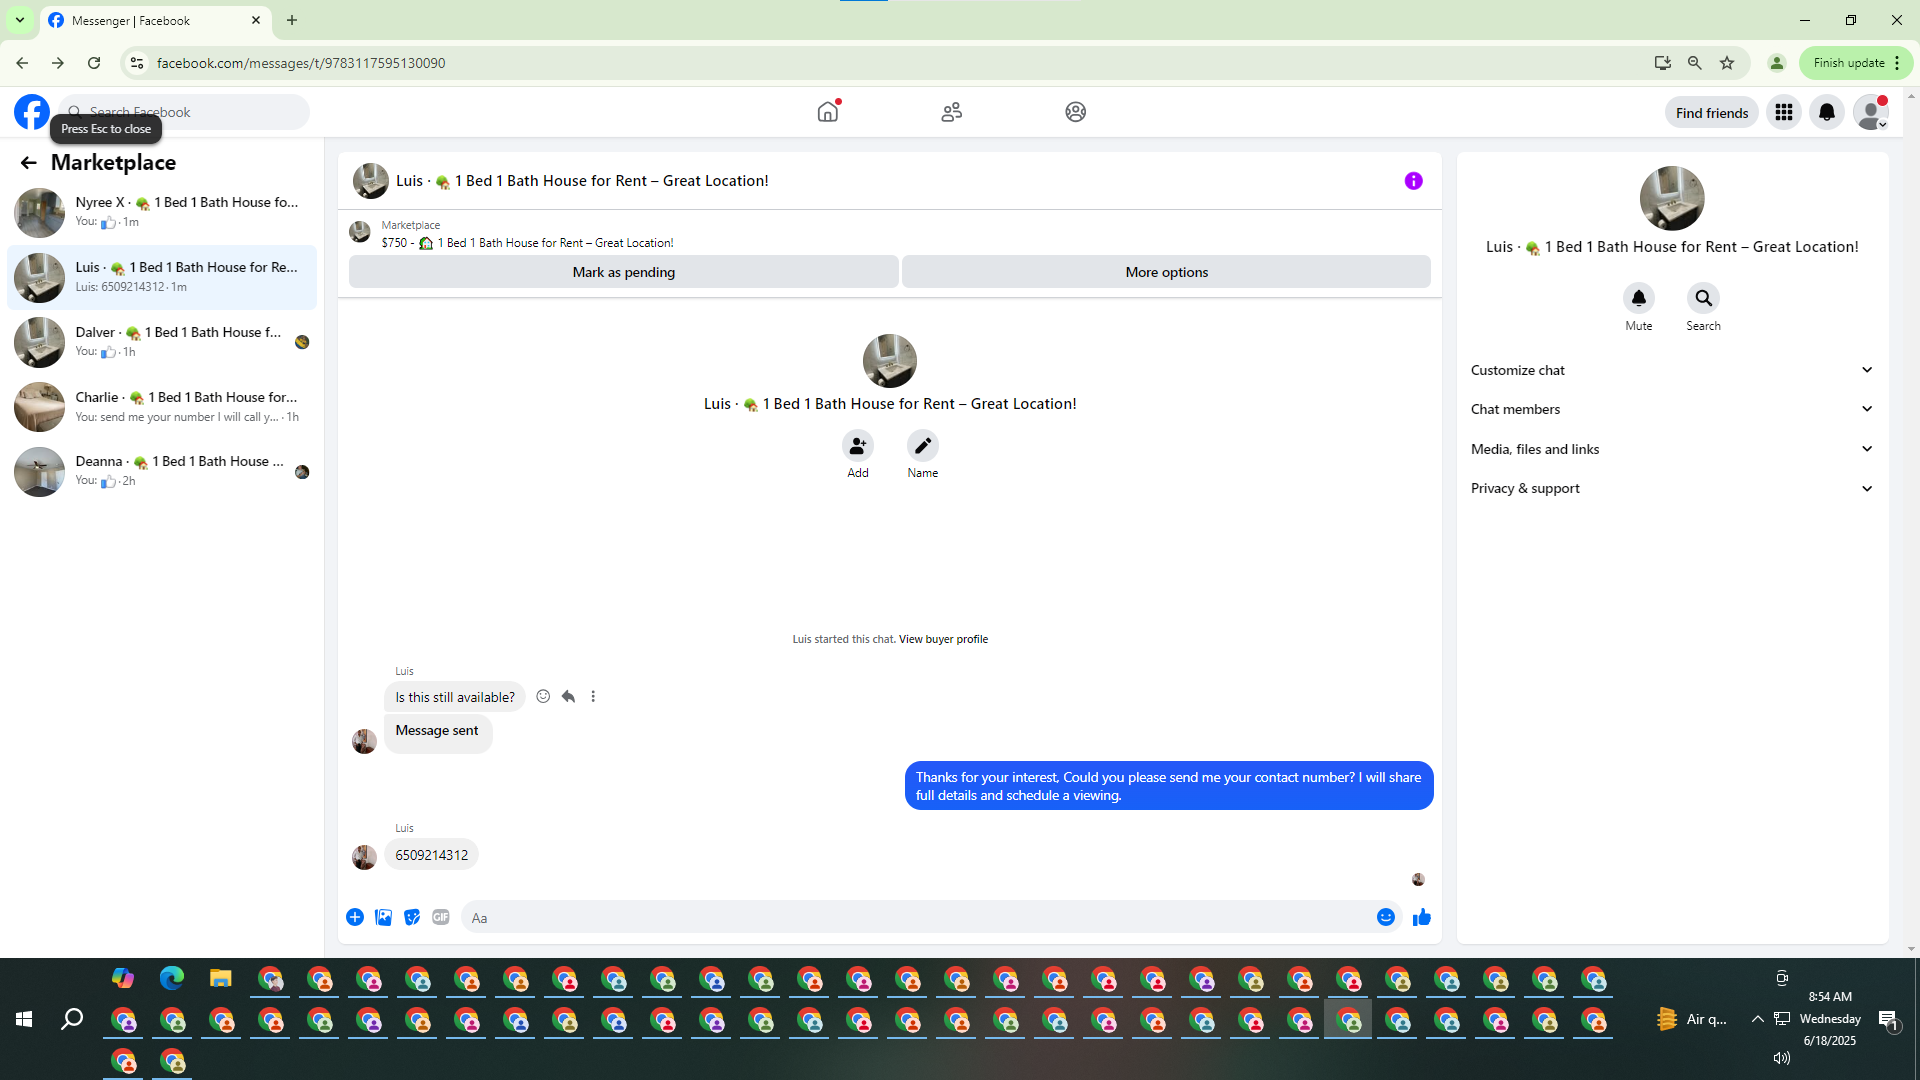Reply to 'Is this still available?' message
The height and width of the screenshot is (1080, 1920).
(568, 697)
